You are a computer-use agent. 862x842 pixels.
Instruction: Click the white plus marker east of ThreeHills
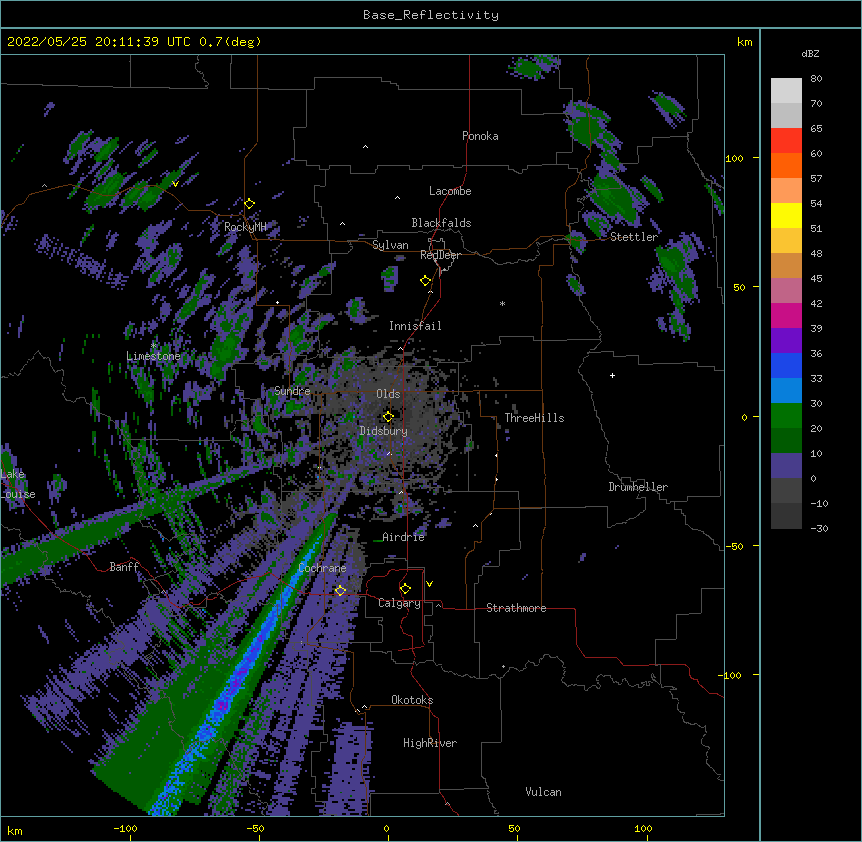click(x=612, y=375)
